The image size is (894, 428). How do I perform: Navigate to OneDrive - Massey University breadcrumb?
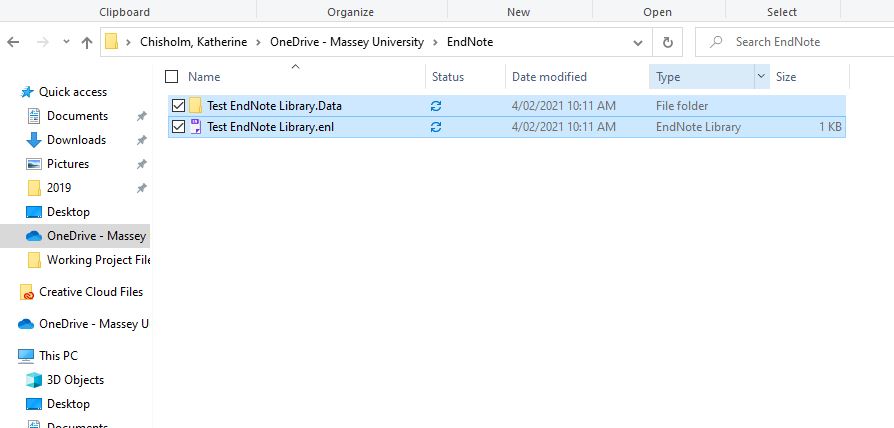coord(347,42)
